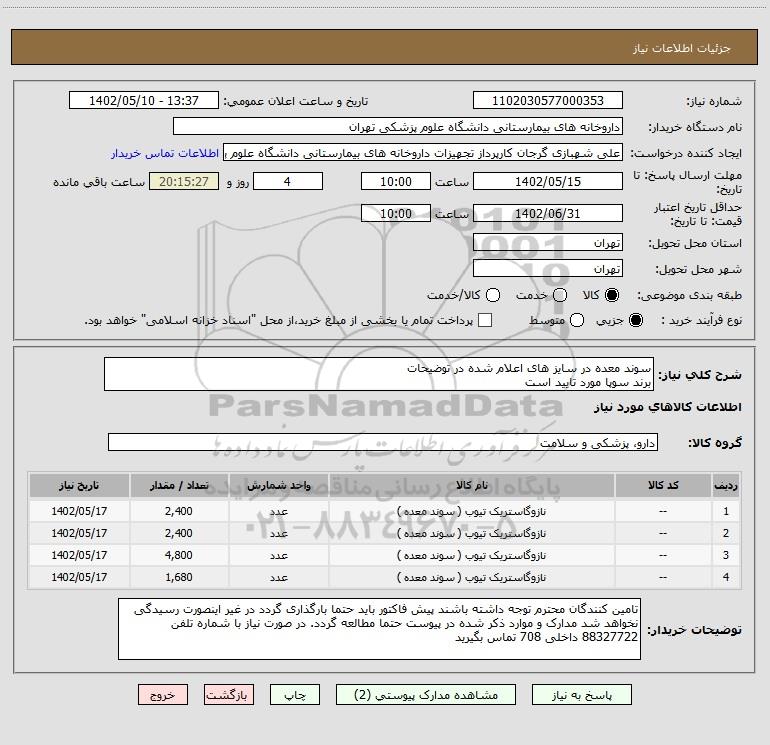Click the ردیف column header
This screenshot has height=745, width=770.
click(x=726, y=485)
